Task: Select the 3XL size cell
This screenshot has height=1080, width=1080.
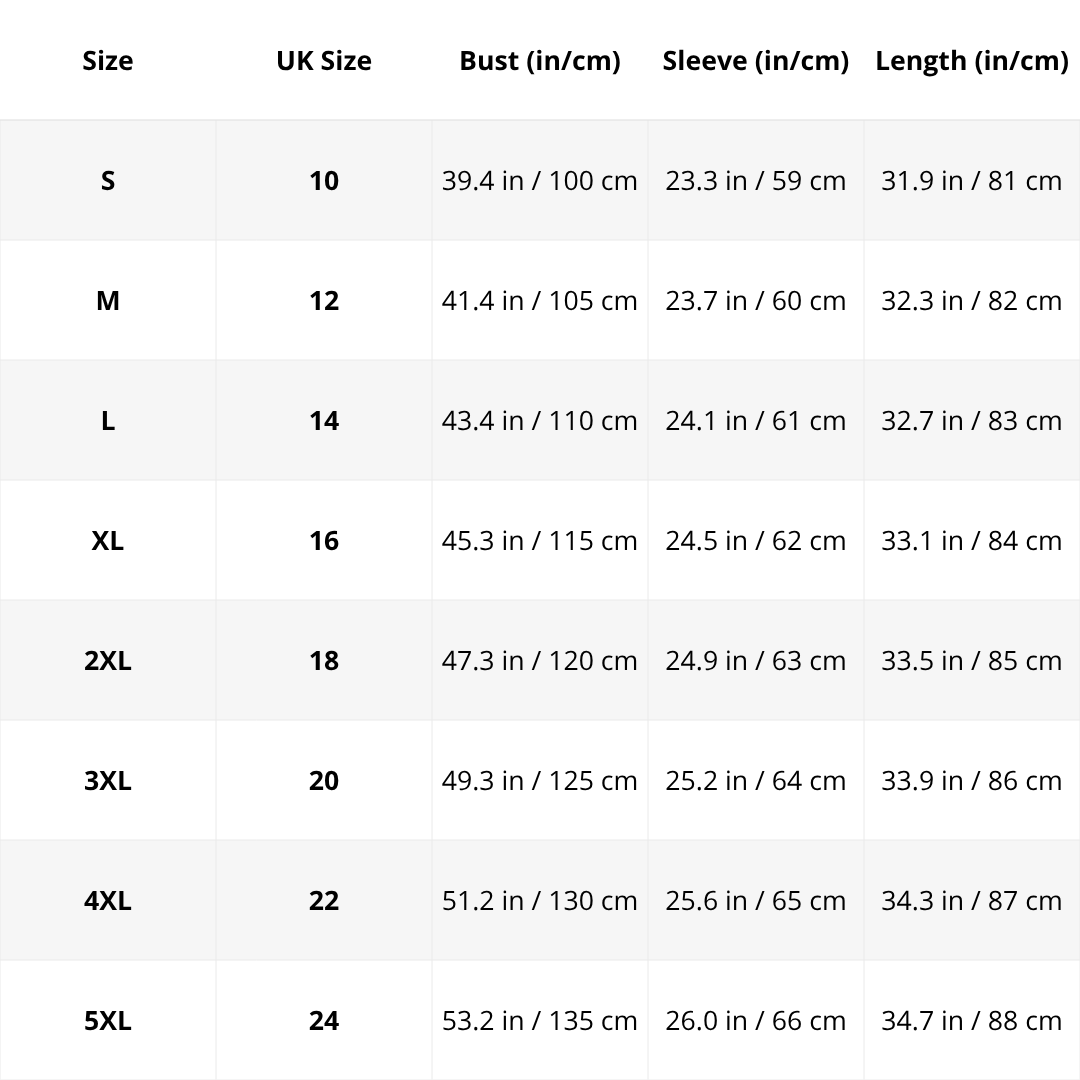Action: [x=108, y=781]
